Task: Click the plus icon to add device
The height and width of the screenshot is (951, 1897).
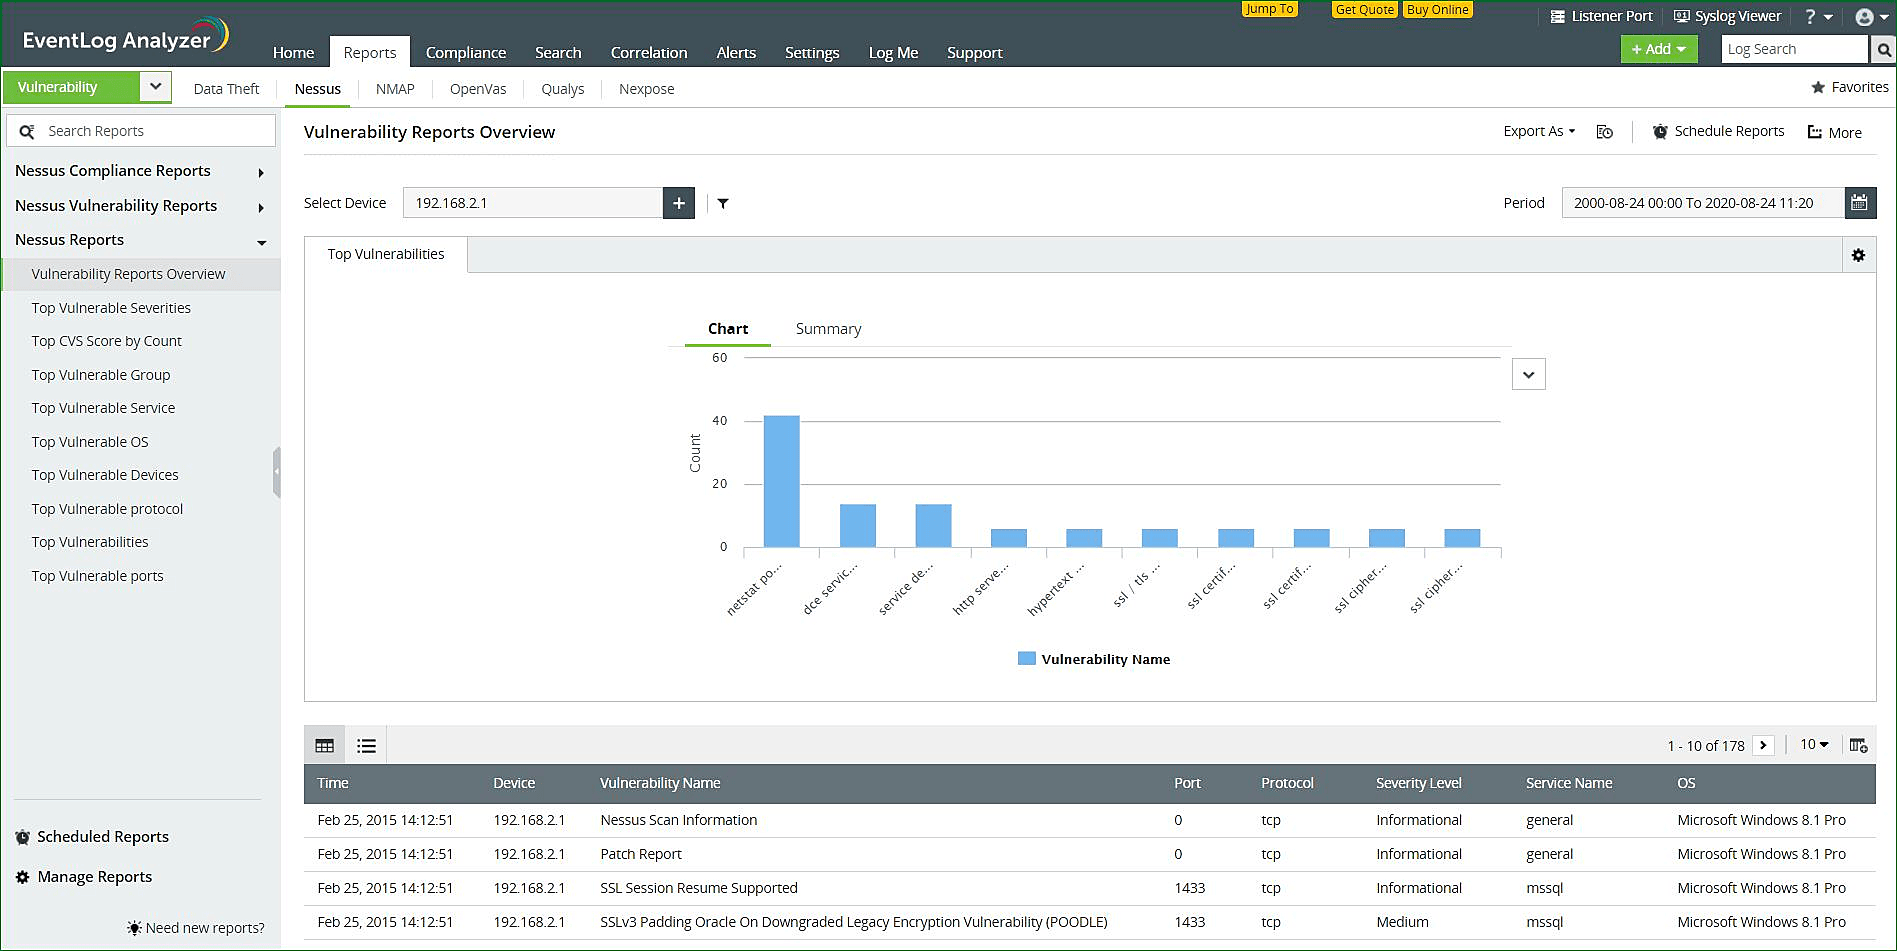Action: (x=678, y=203)
